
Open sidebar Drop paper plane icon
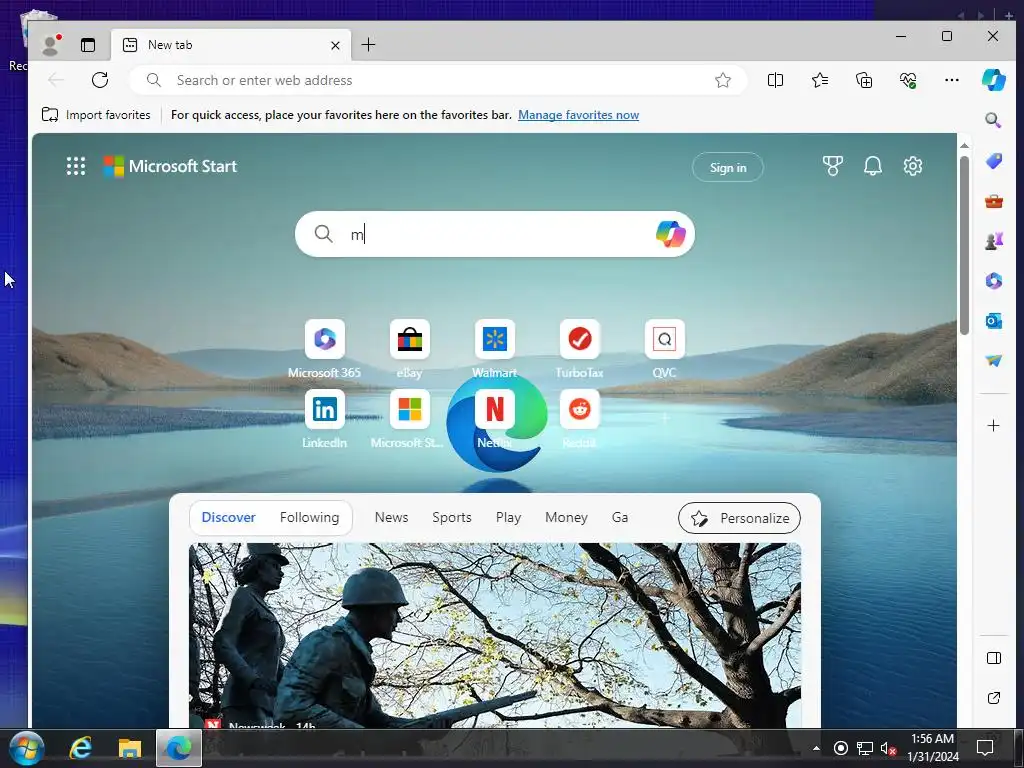993,360
